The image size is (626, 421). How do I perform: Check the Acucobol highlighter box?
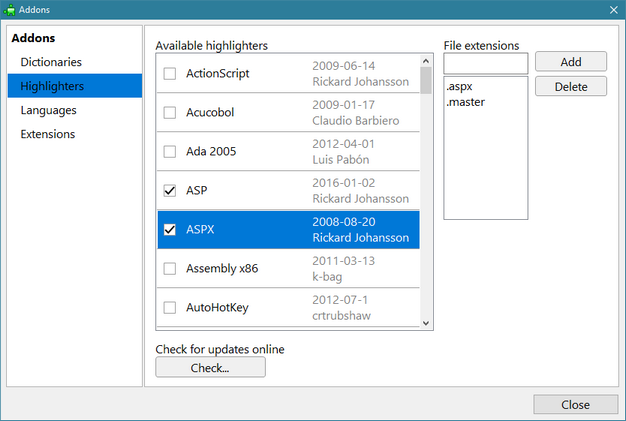click(170, 113)
